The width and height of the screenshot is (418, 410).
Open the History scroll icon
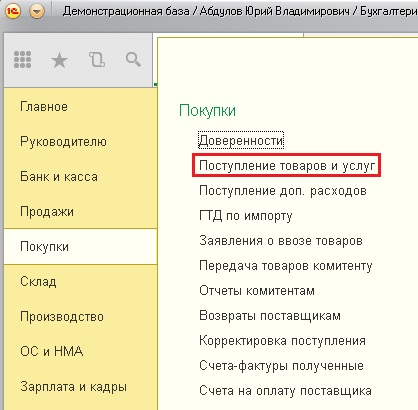(97, 60)
